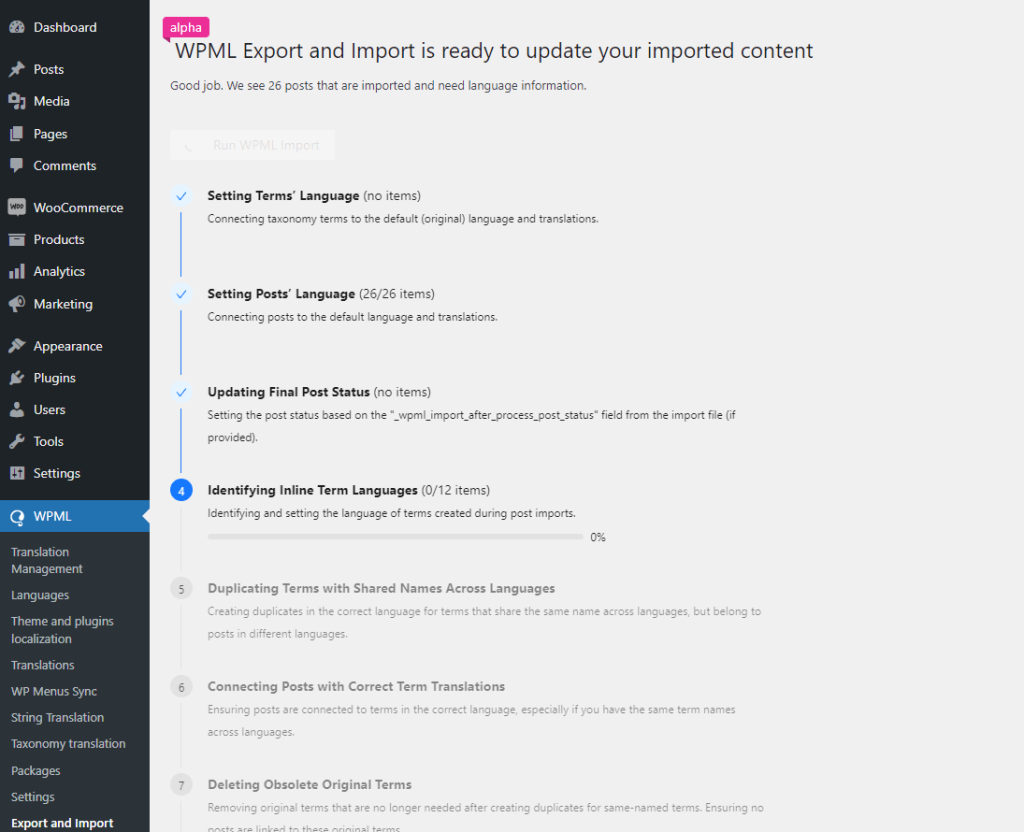This screenshot has width=1024, height=832.
Task: Open the Products menu label
Action: [59, 240]
